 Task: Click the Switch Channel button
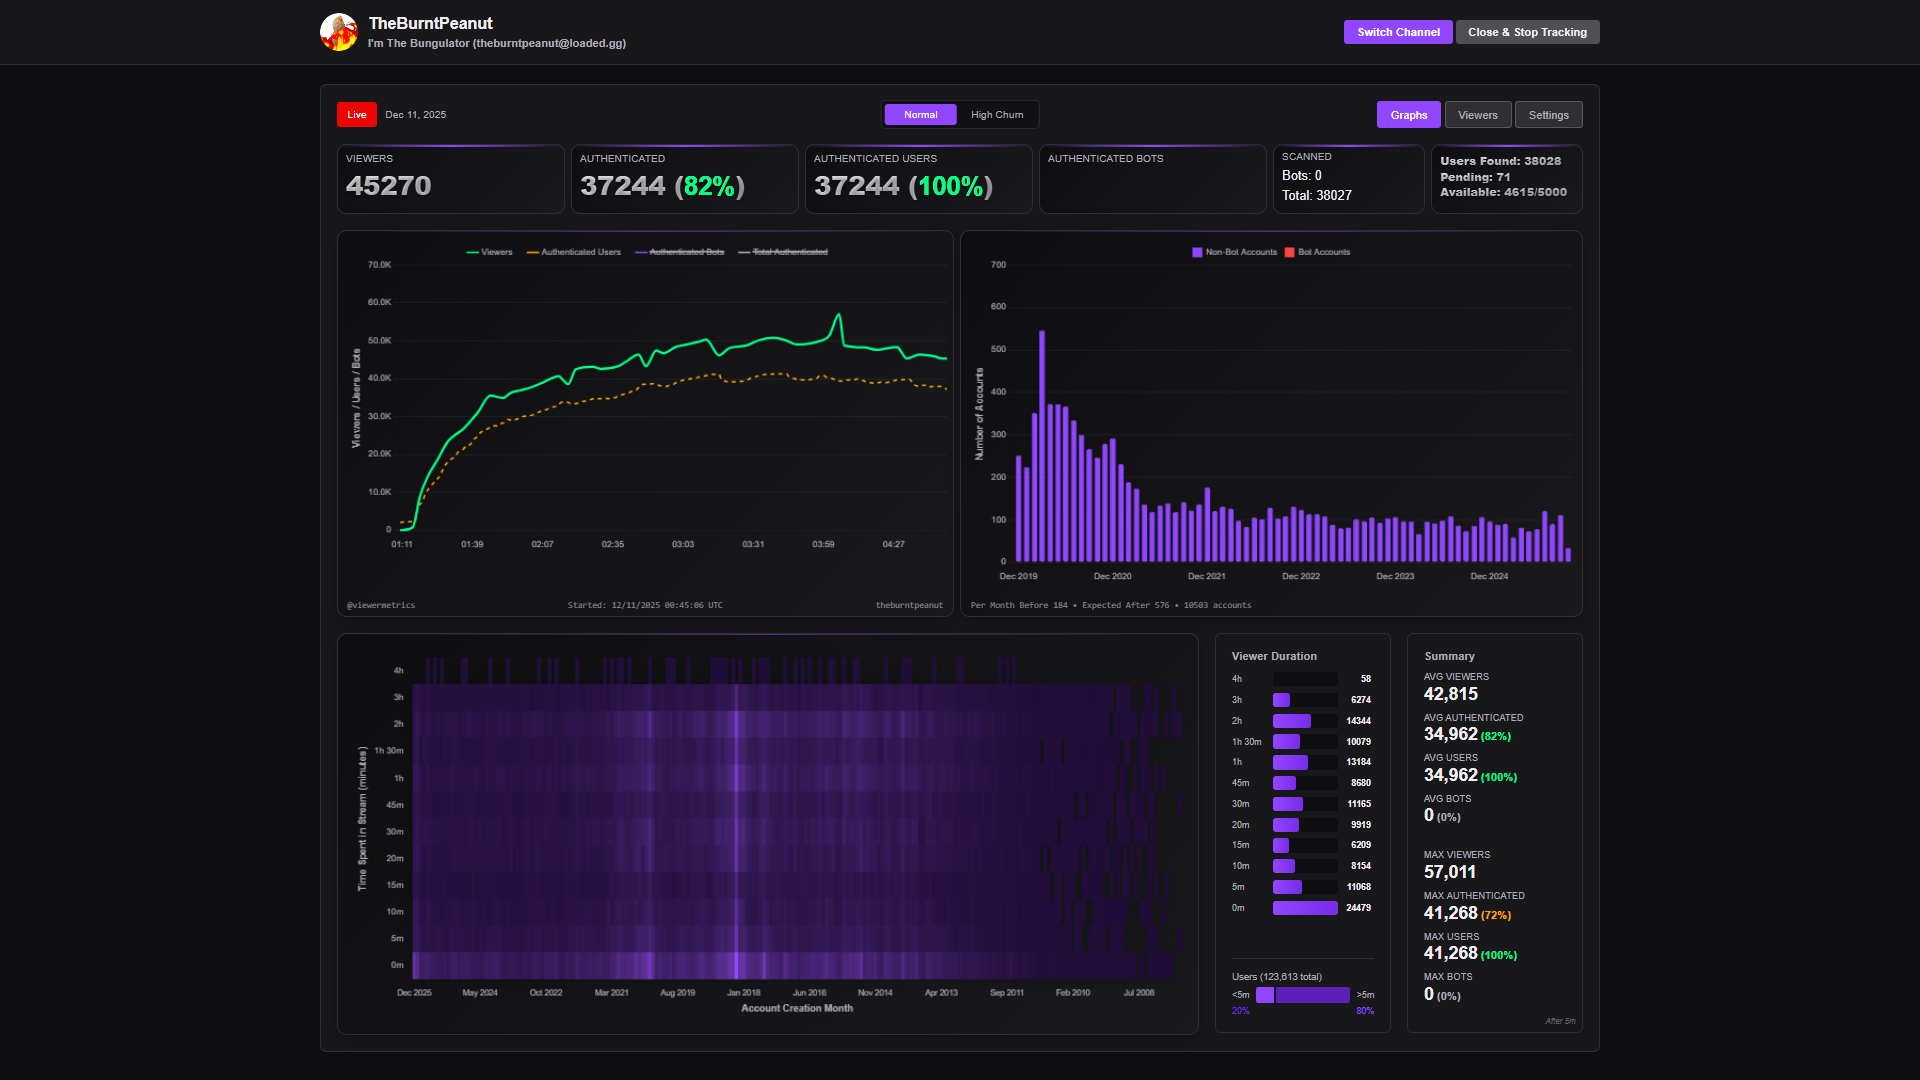pyautogui.click(x=1398, y=32)
